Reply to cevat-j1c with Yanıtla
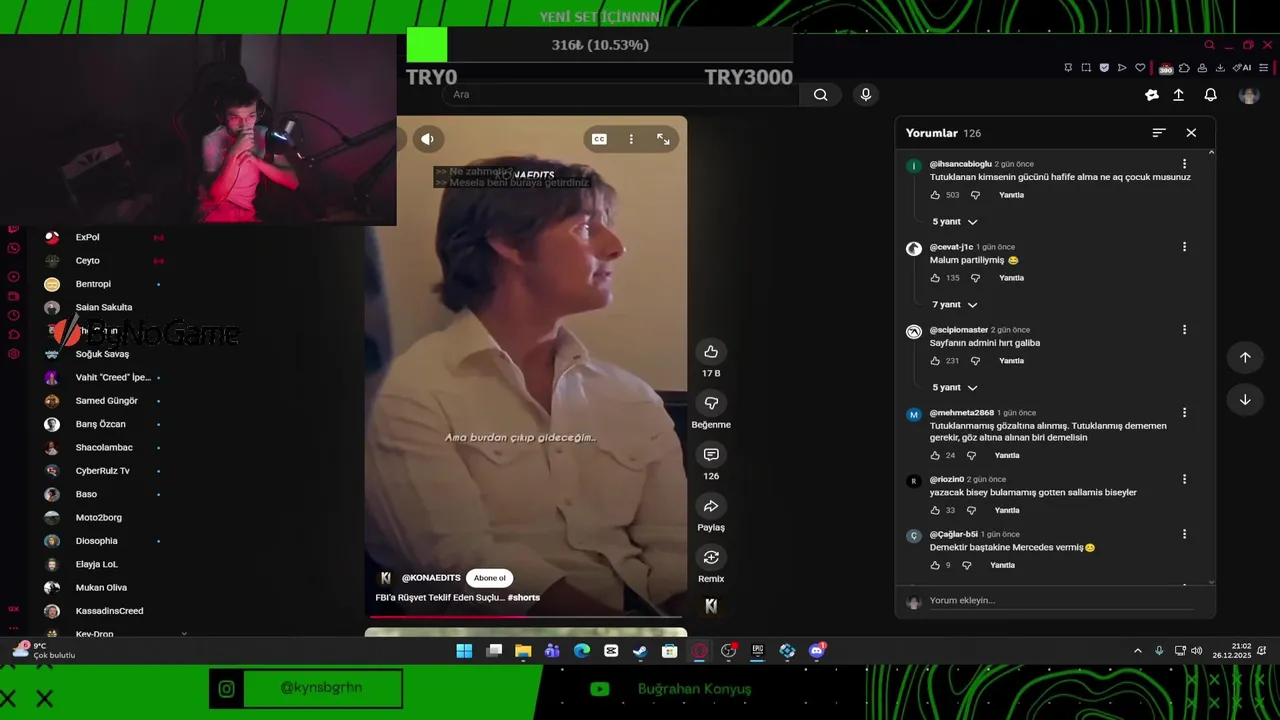This screenshot has height=720, width=1280. 1011,278
